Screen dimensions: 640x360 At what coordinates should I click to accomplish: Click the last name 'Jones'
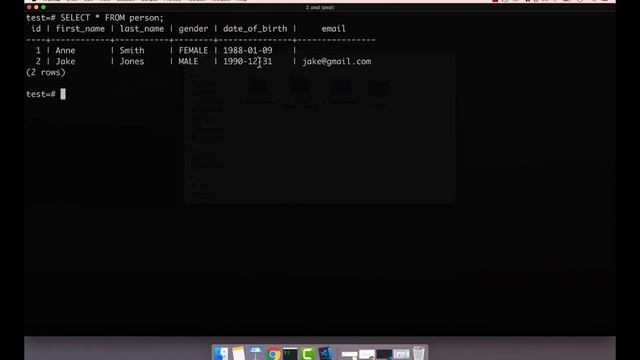pos(132,62)
